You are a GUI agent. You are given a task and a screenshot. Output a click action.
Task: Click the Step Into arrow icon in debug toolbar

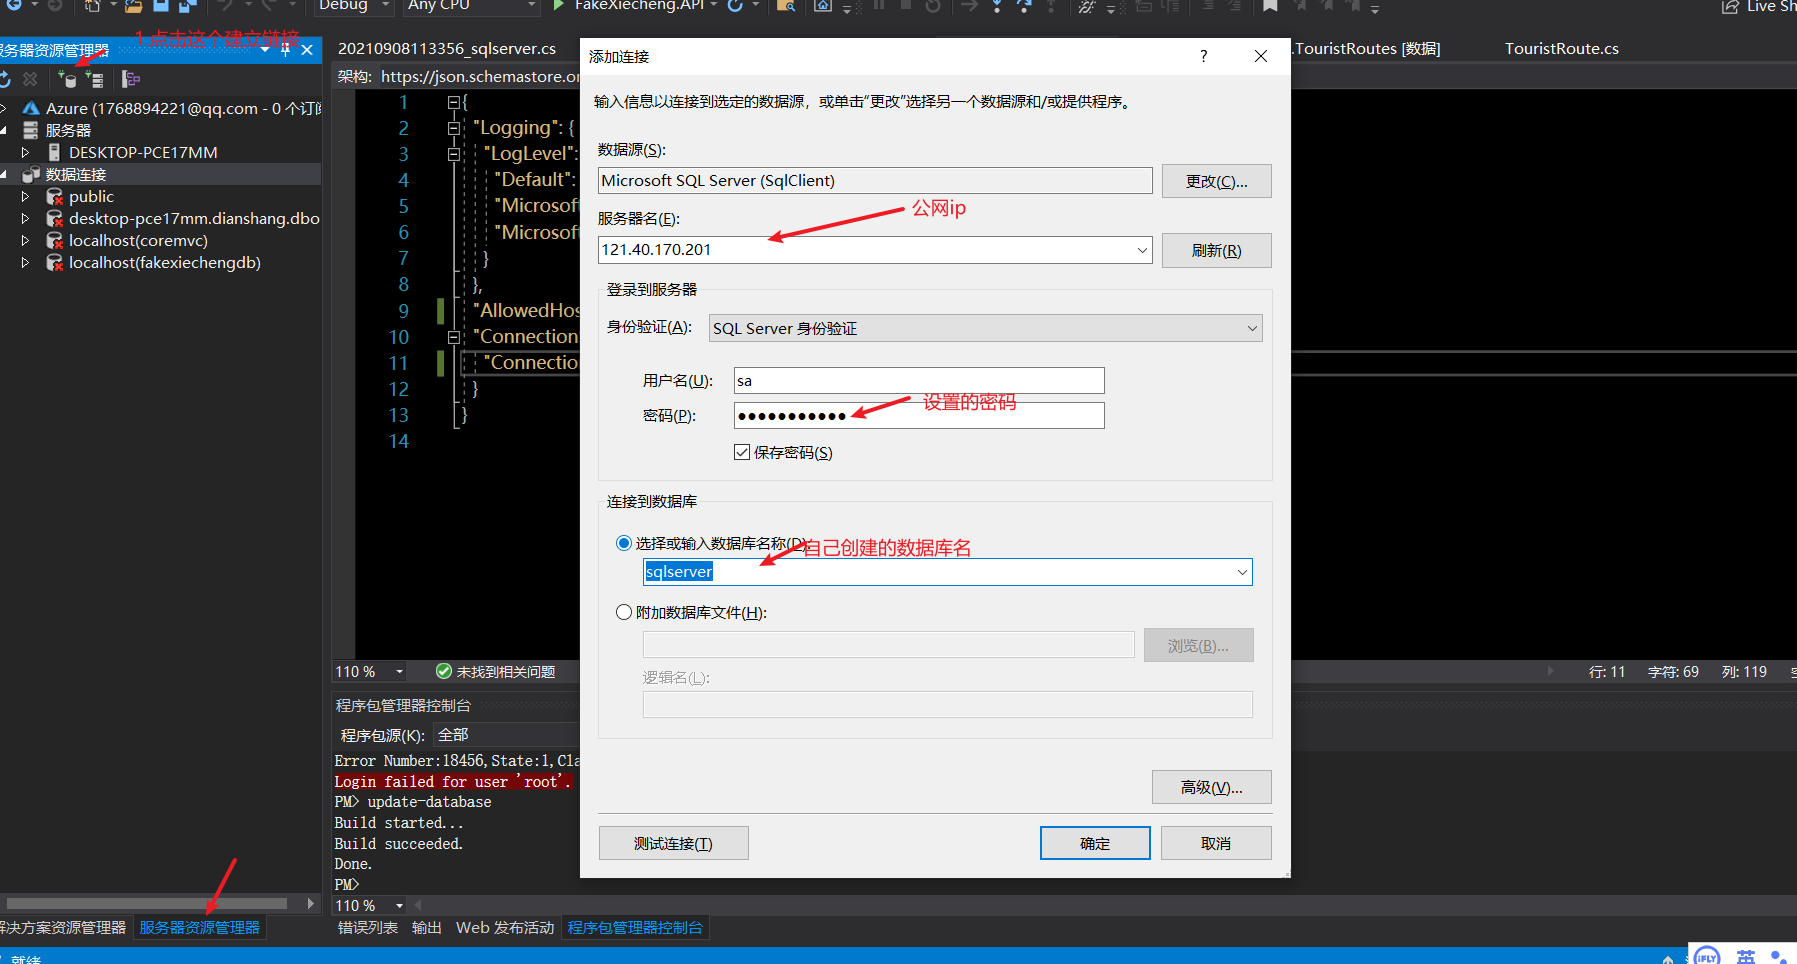coord(997,6)
